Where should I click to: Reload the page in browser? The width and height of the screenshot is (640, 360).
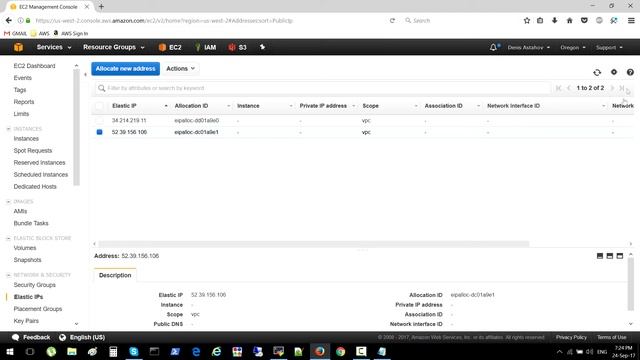point(392,20)
